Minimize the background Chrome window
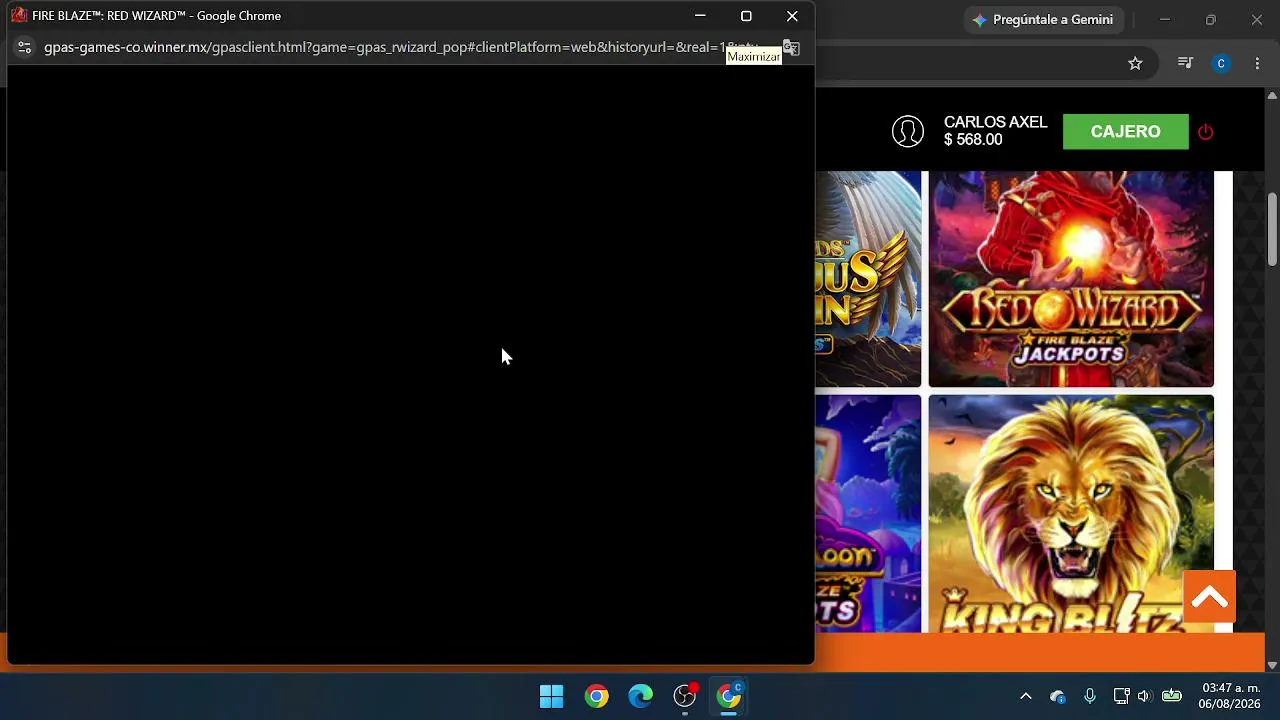The image size is (1280, 720). [x=1164, y=20]
